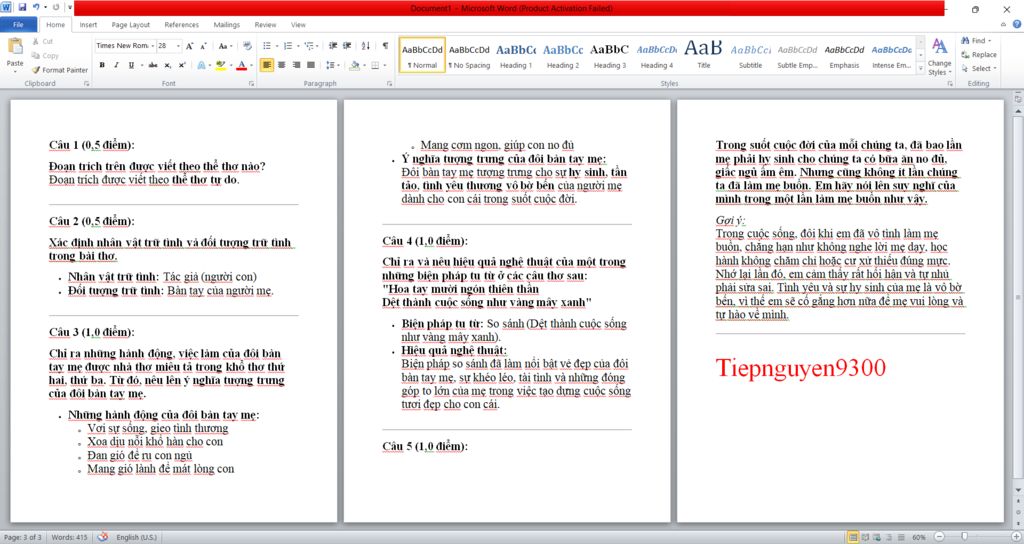The image size is (1024, 544).
Task: Open the font size 28 dropdown
Action: coord(178,46)
